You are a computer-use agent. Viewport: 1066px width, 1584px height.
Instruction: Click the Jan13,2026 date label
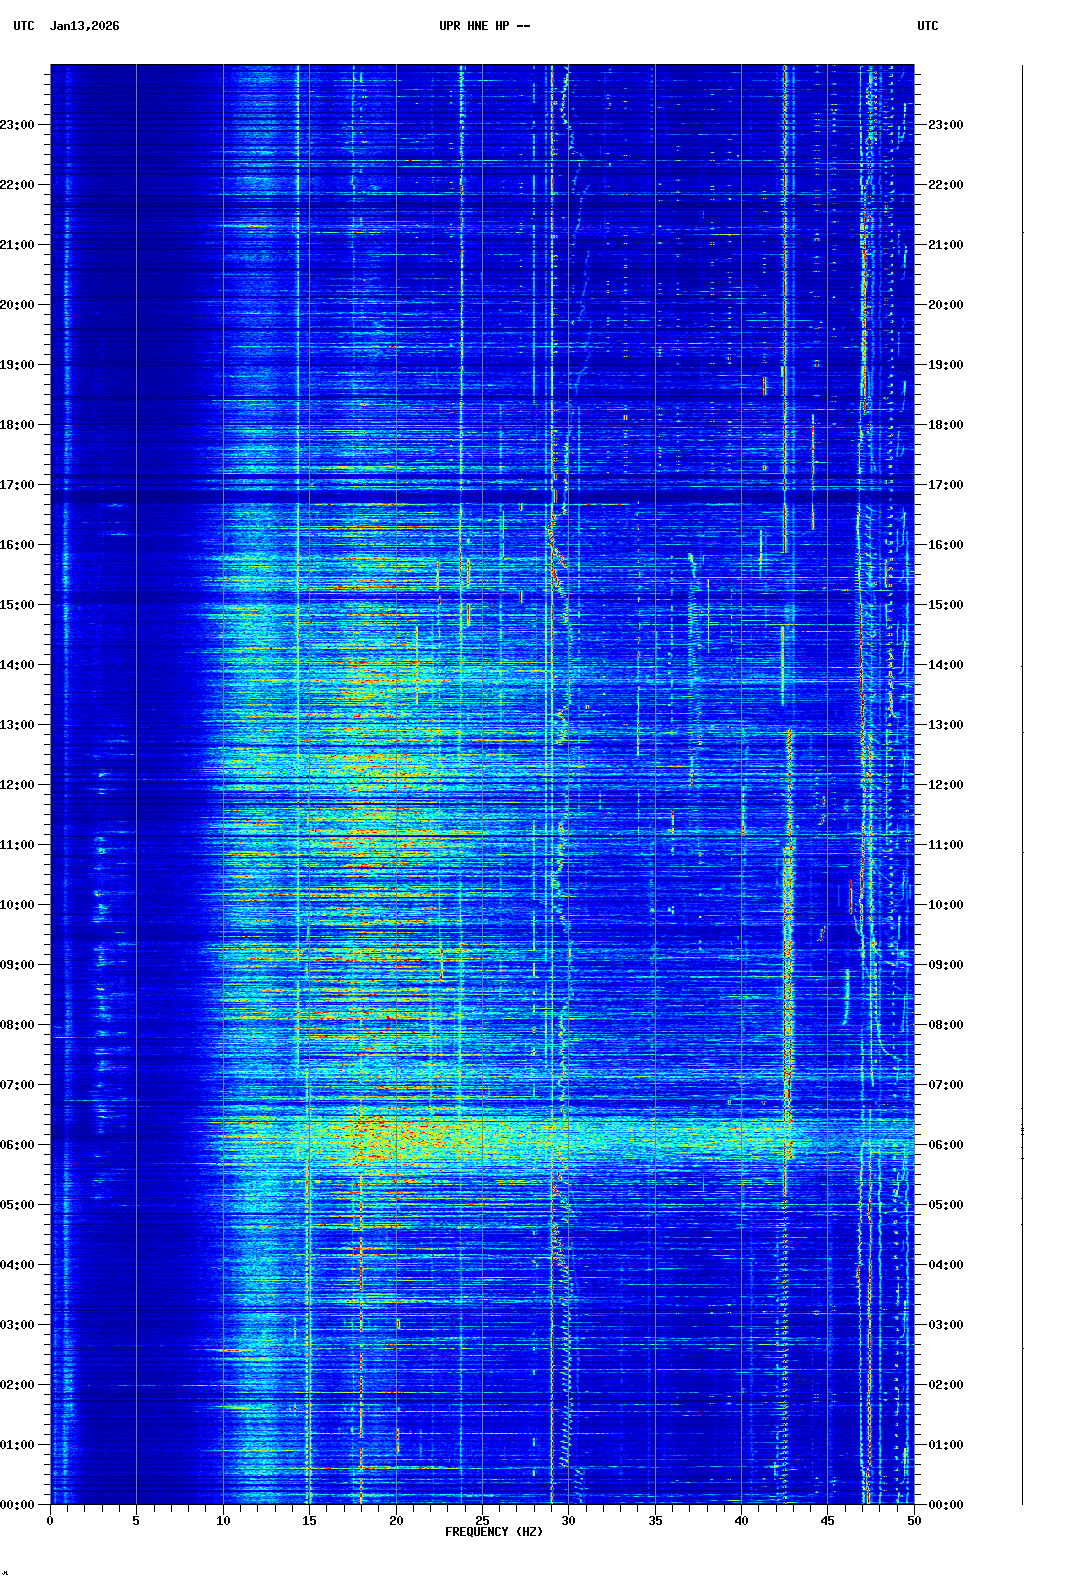tap(84, 26)
